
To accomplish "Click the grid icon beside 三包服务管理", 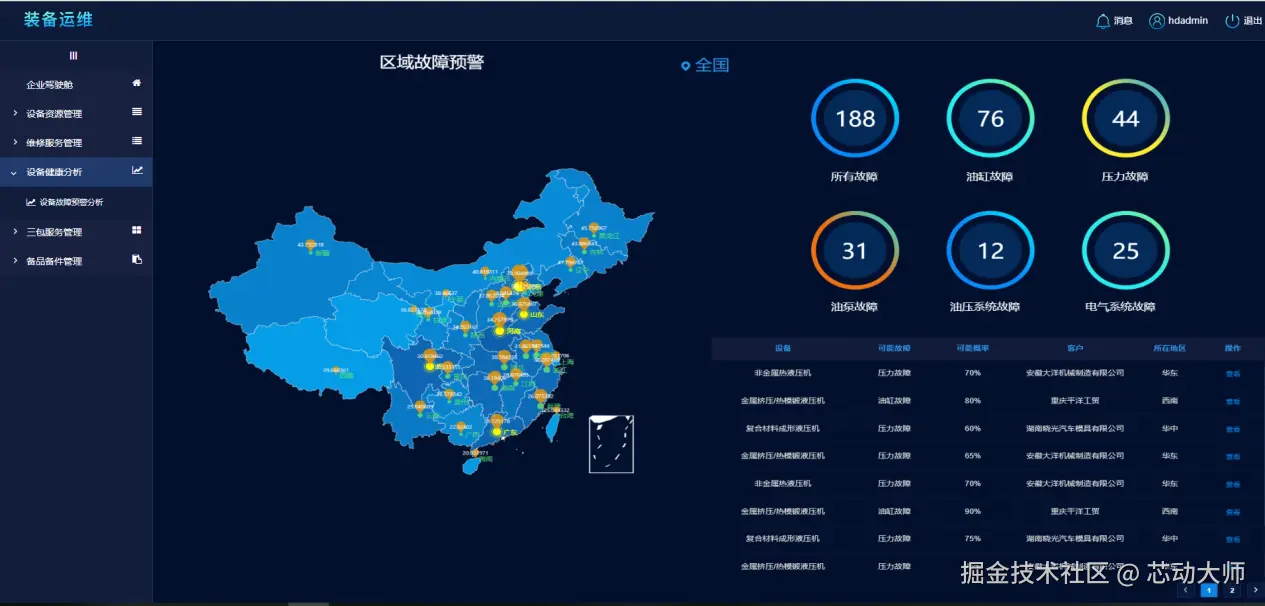I will 137,230.
